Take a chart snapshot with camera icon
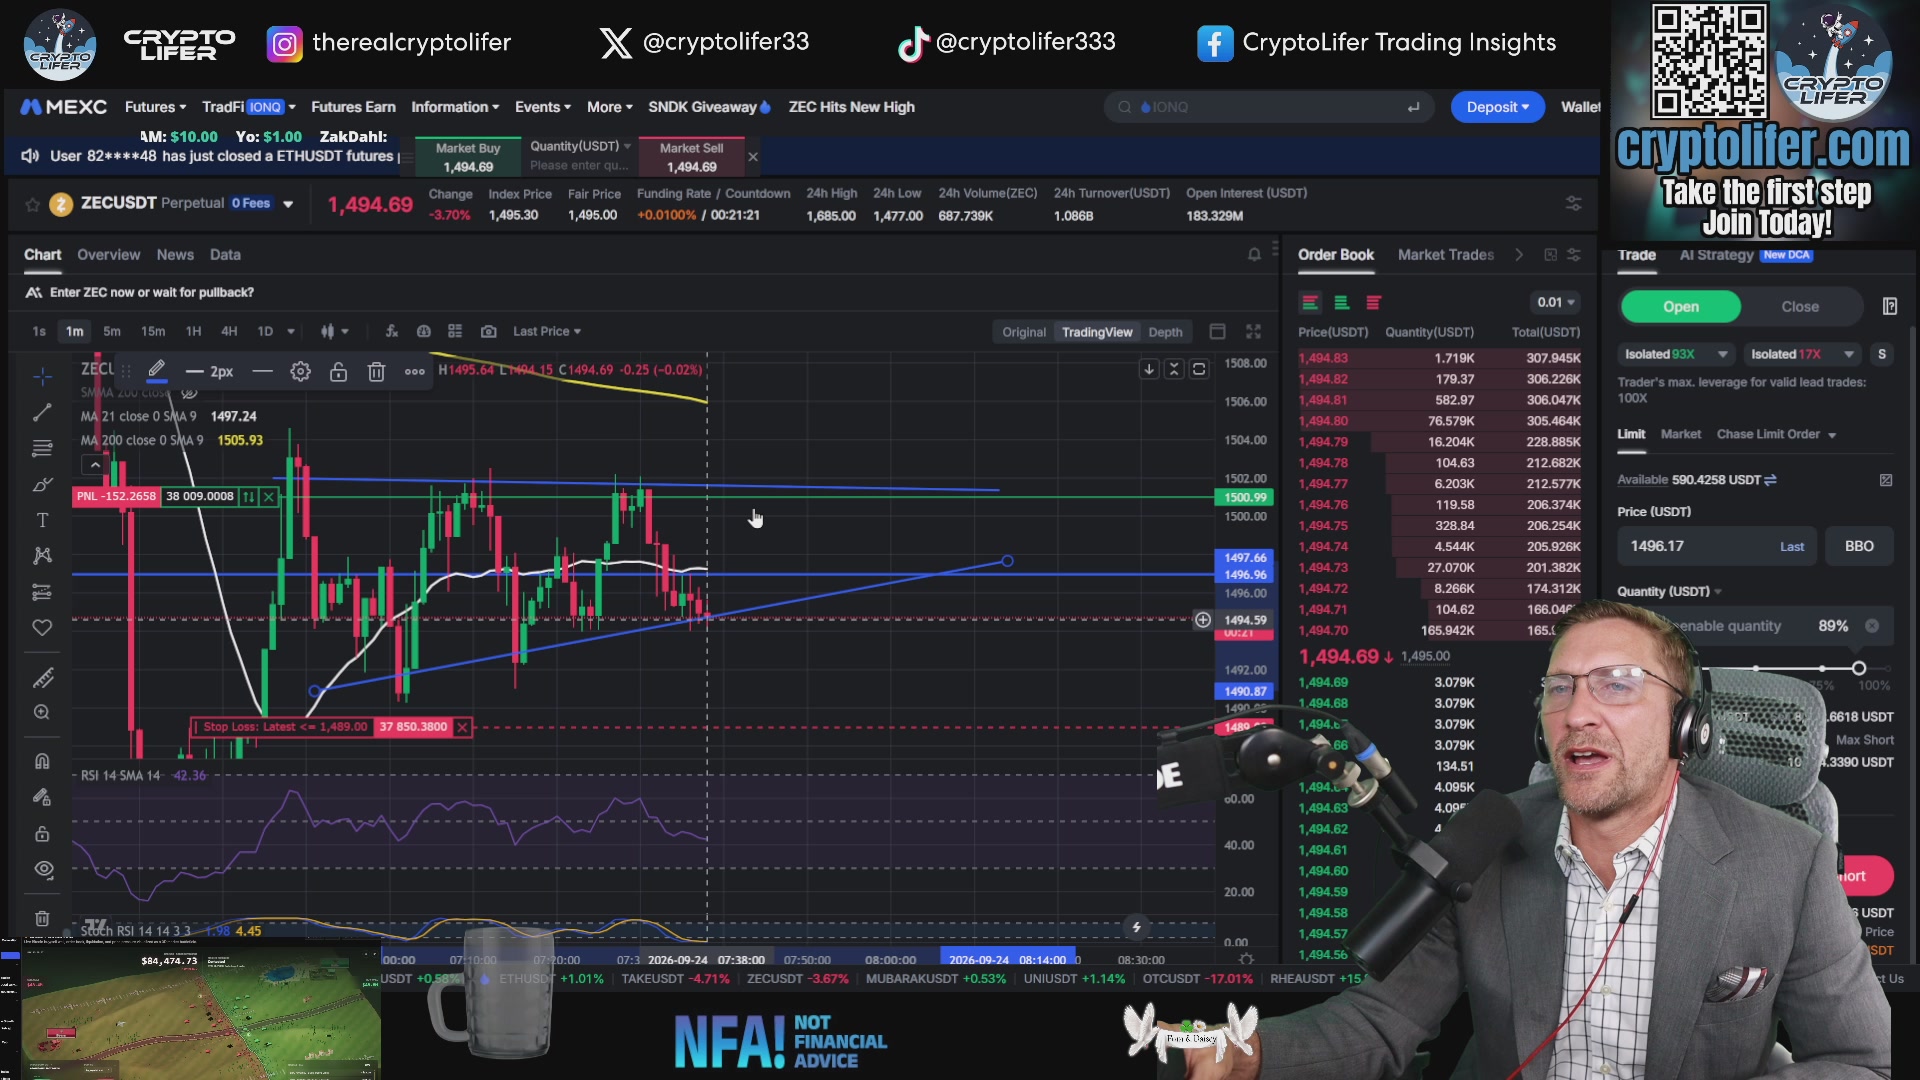Image resolution: width=1920 pixels, height=1080 pixels. [x=488, y=331]
